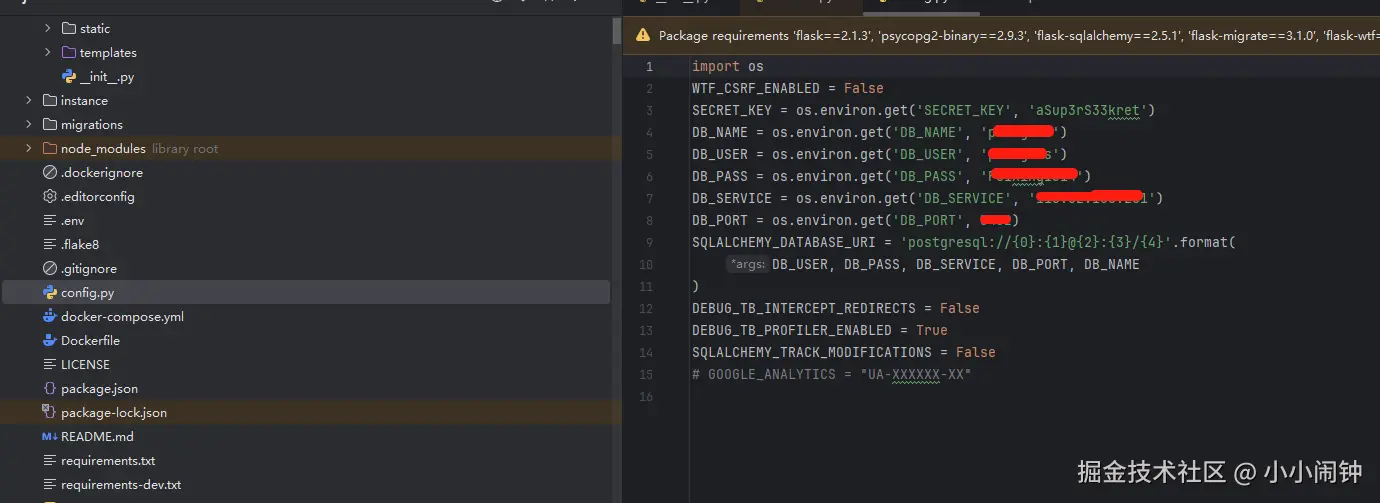Click the project panel vertical scrollbar

617,32
